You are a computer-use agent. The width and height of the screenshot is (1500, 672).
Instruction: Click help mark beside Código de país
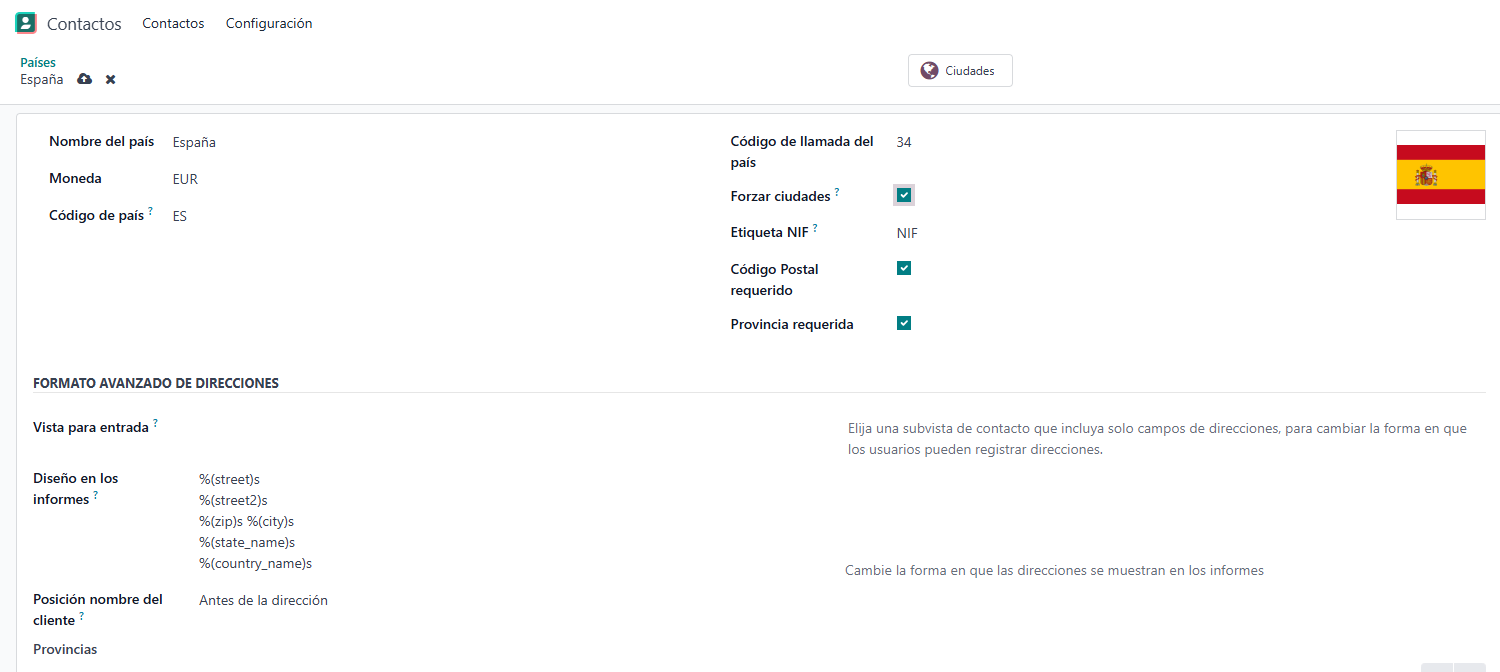tap(151, 211)
